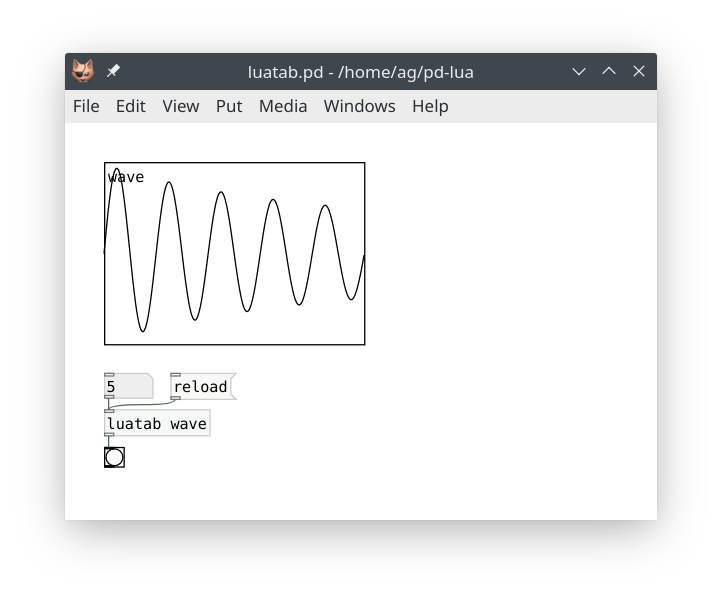
Task: Open the View menu
Action: click(x=181, y=106)
